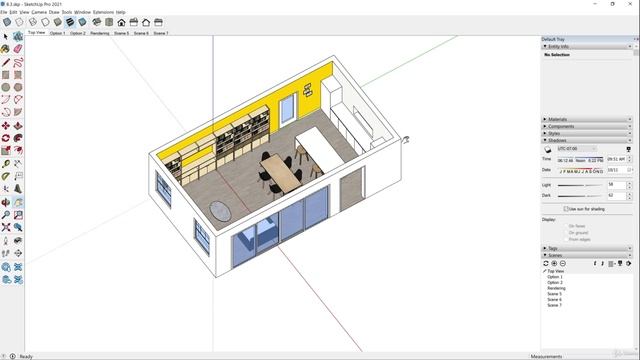Open the Extensions menu
Image resolution: width=640 pixels, height=360 pixels.
[x=103, y=12]
